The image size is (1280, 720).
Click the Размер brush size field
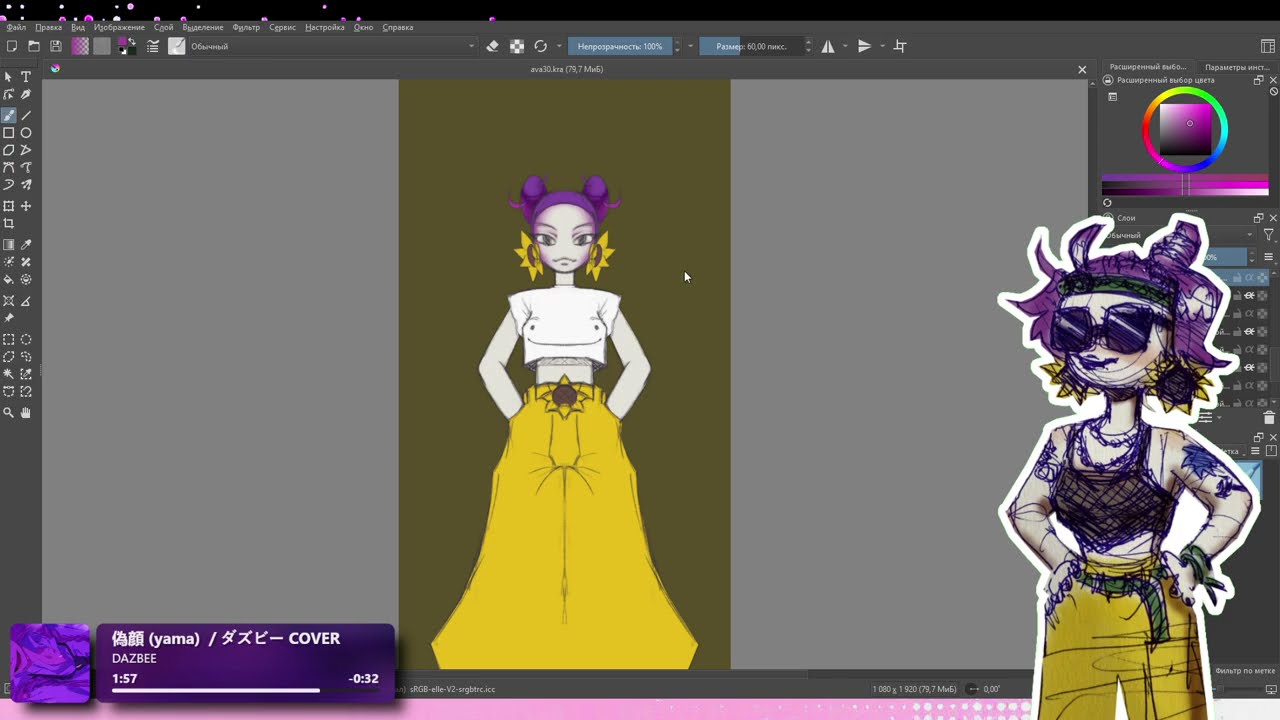point(751,46)
